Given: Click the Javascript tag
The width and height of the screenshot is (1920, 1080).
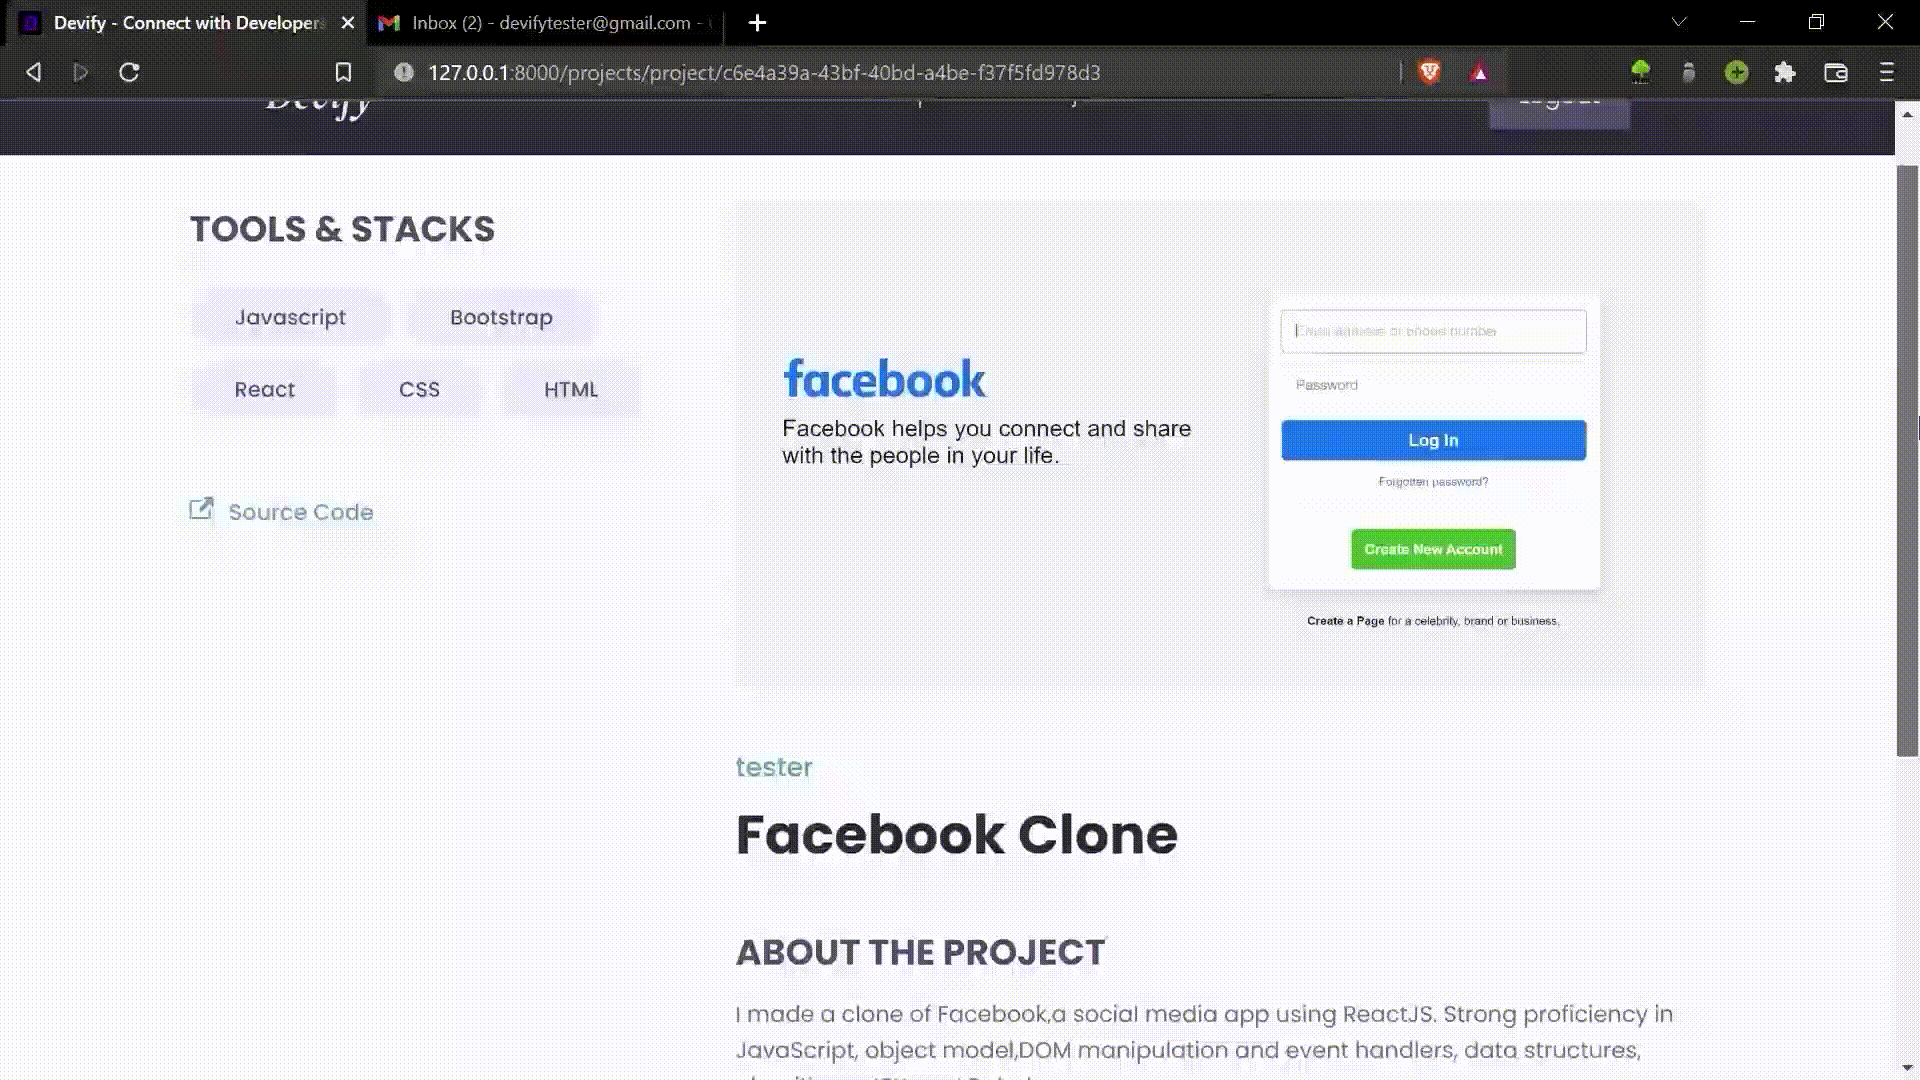Looking at the screenshot, I should [x=290, y=317].
